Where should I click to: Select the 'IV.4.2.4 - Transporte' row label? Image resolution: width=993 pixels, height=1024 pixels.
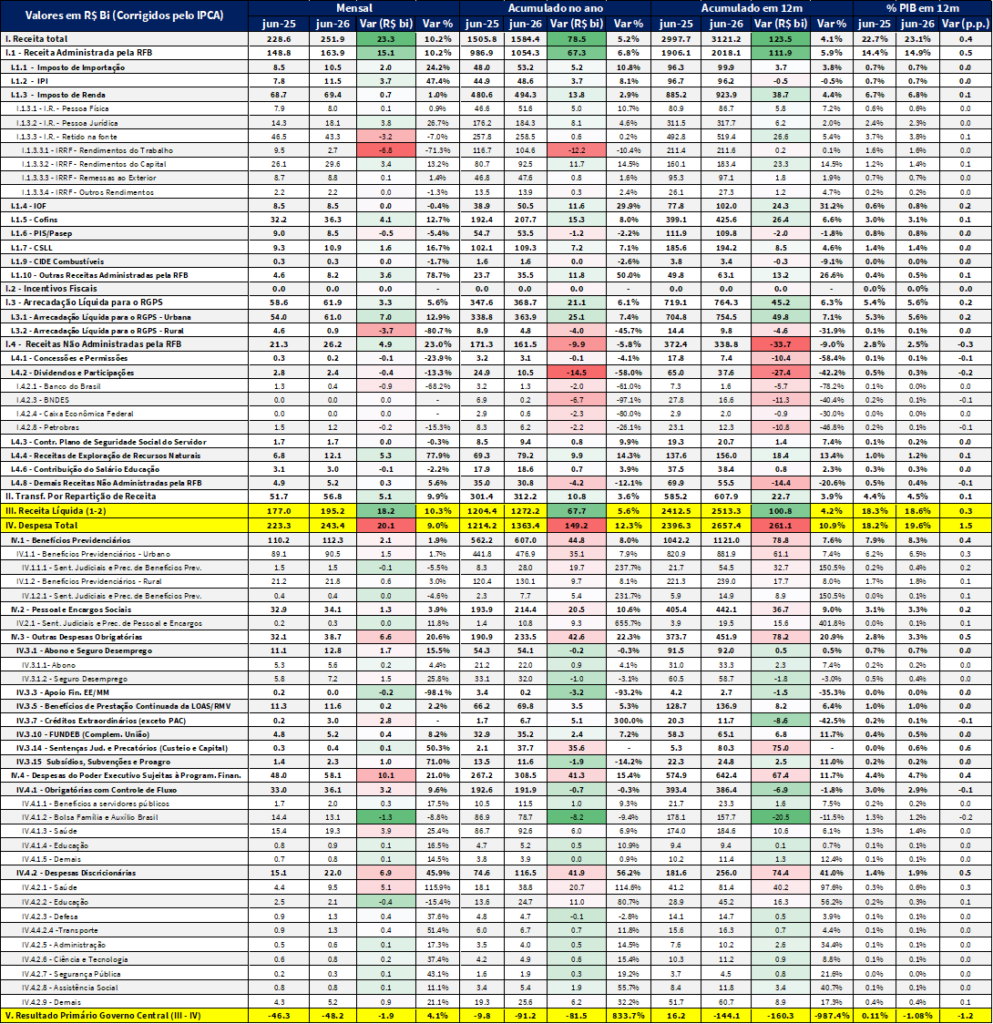click(x=59, y=930)
